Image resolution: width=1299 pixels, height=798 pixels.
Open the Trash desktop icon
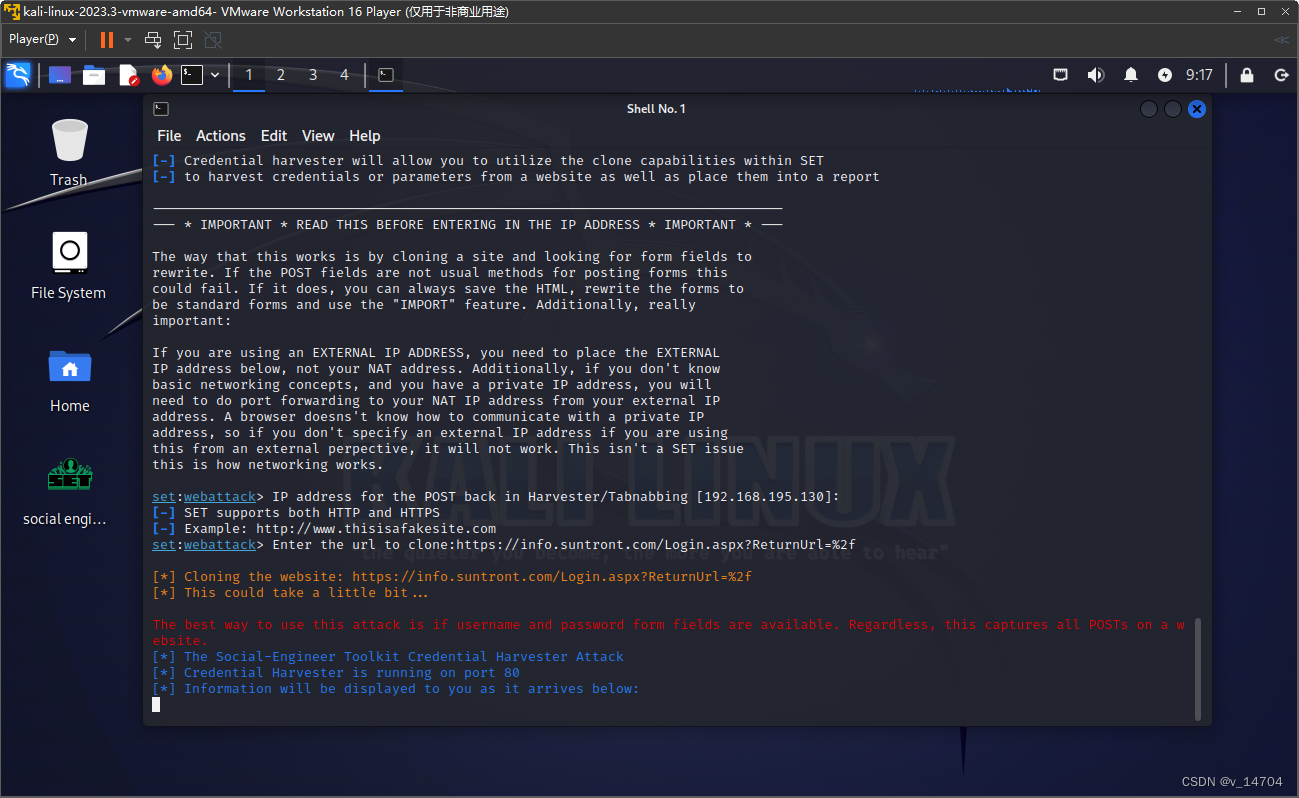[x=69, y=152]
